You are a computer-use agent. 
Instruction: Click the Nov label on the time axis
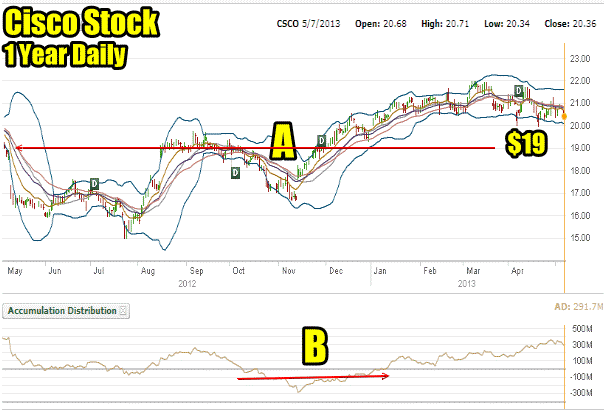pyautogui.click(x=289, y=271)
